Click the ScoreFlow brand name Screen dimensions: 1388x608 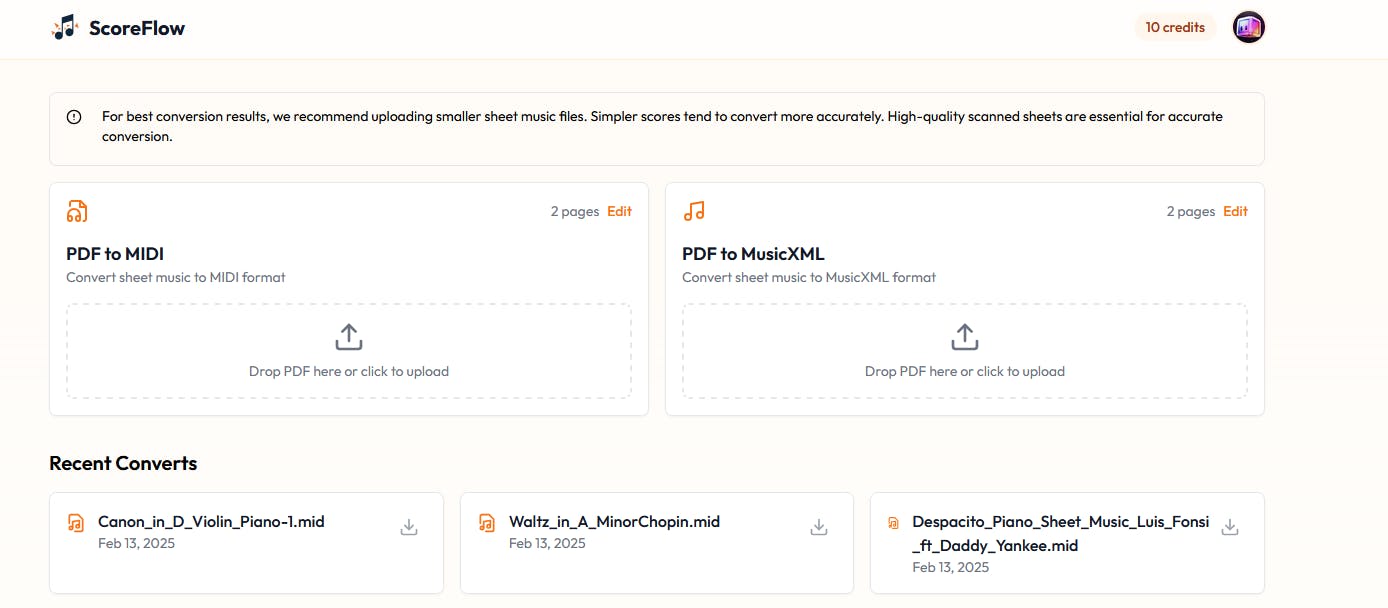click(137, 28)
